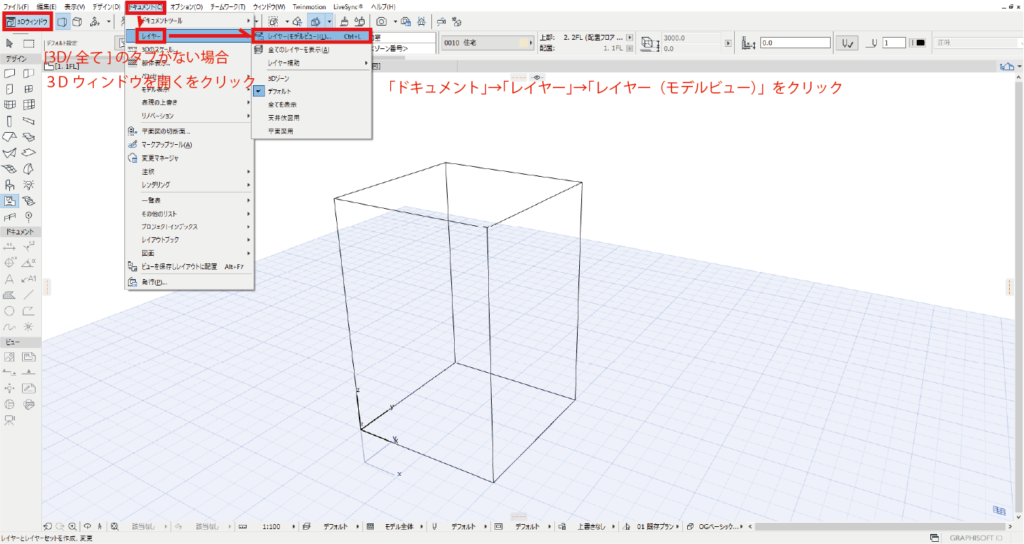Open the 01 既存プラン renovation filter dropdown

[x=658, y=526]
